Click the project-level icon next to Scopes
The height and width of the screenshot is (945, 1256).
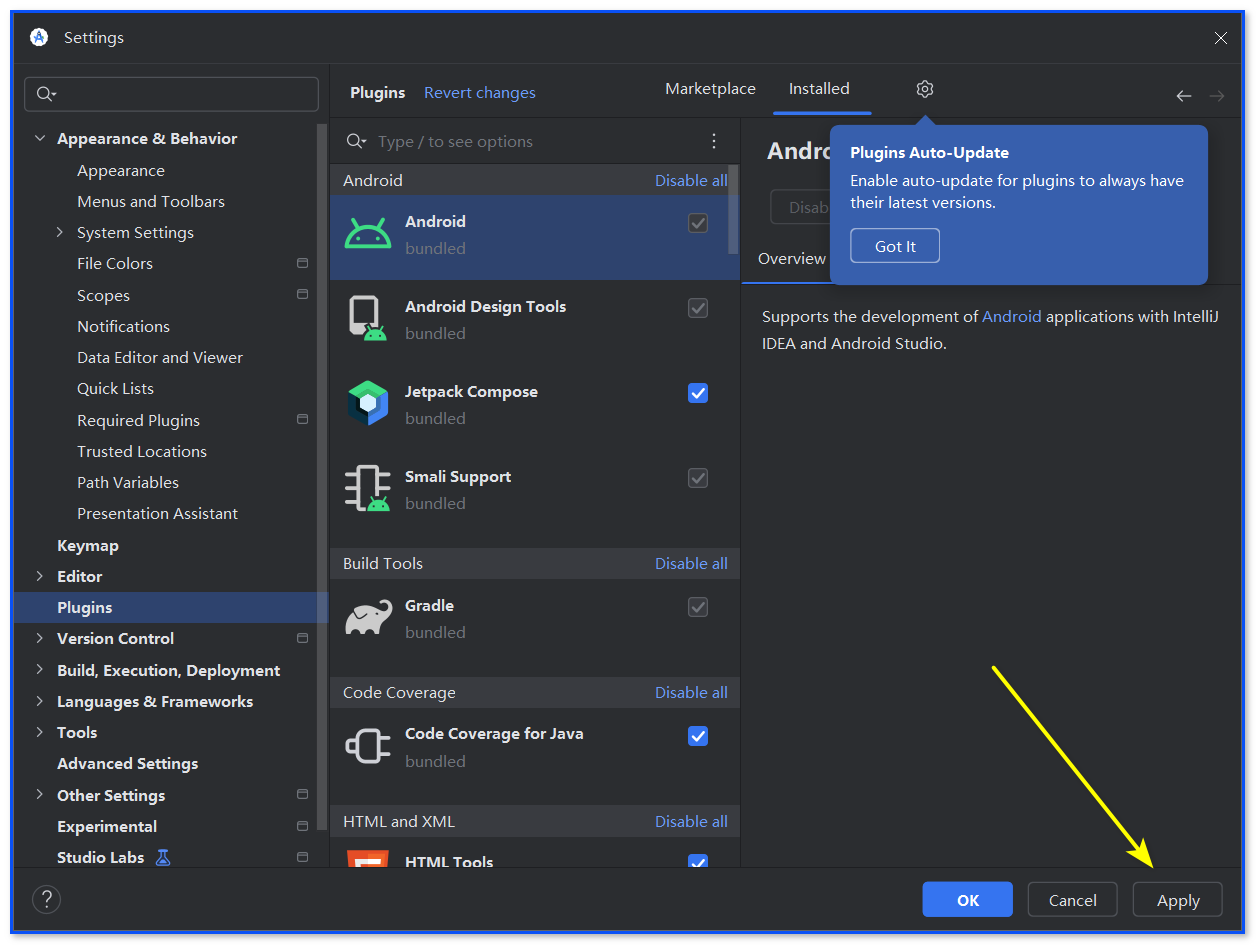302,295
